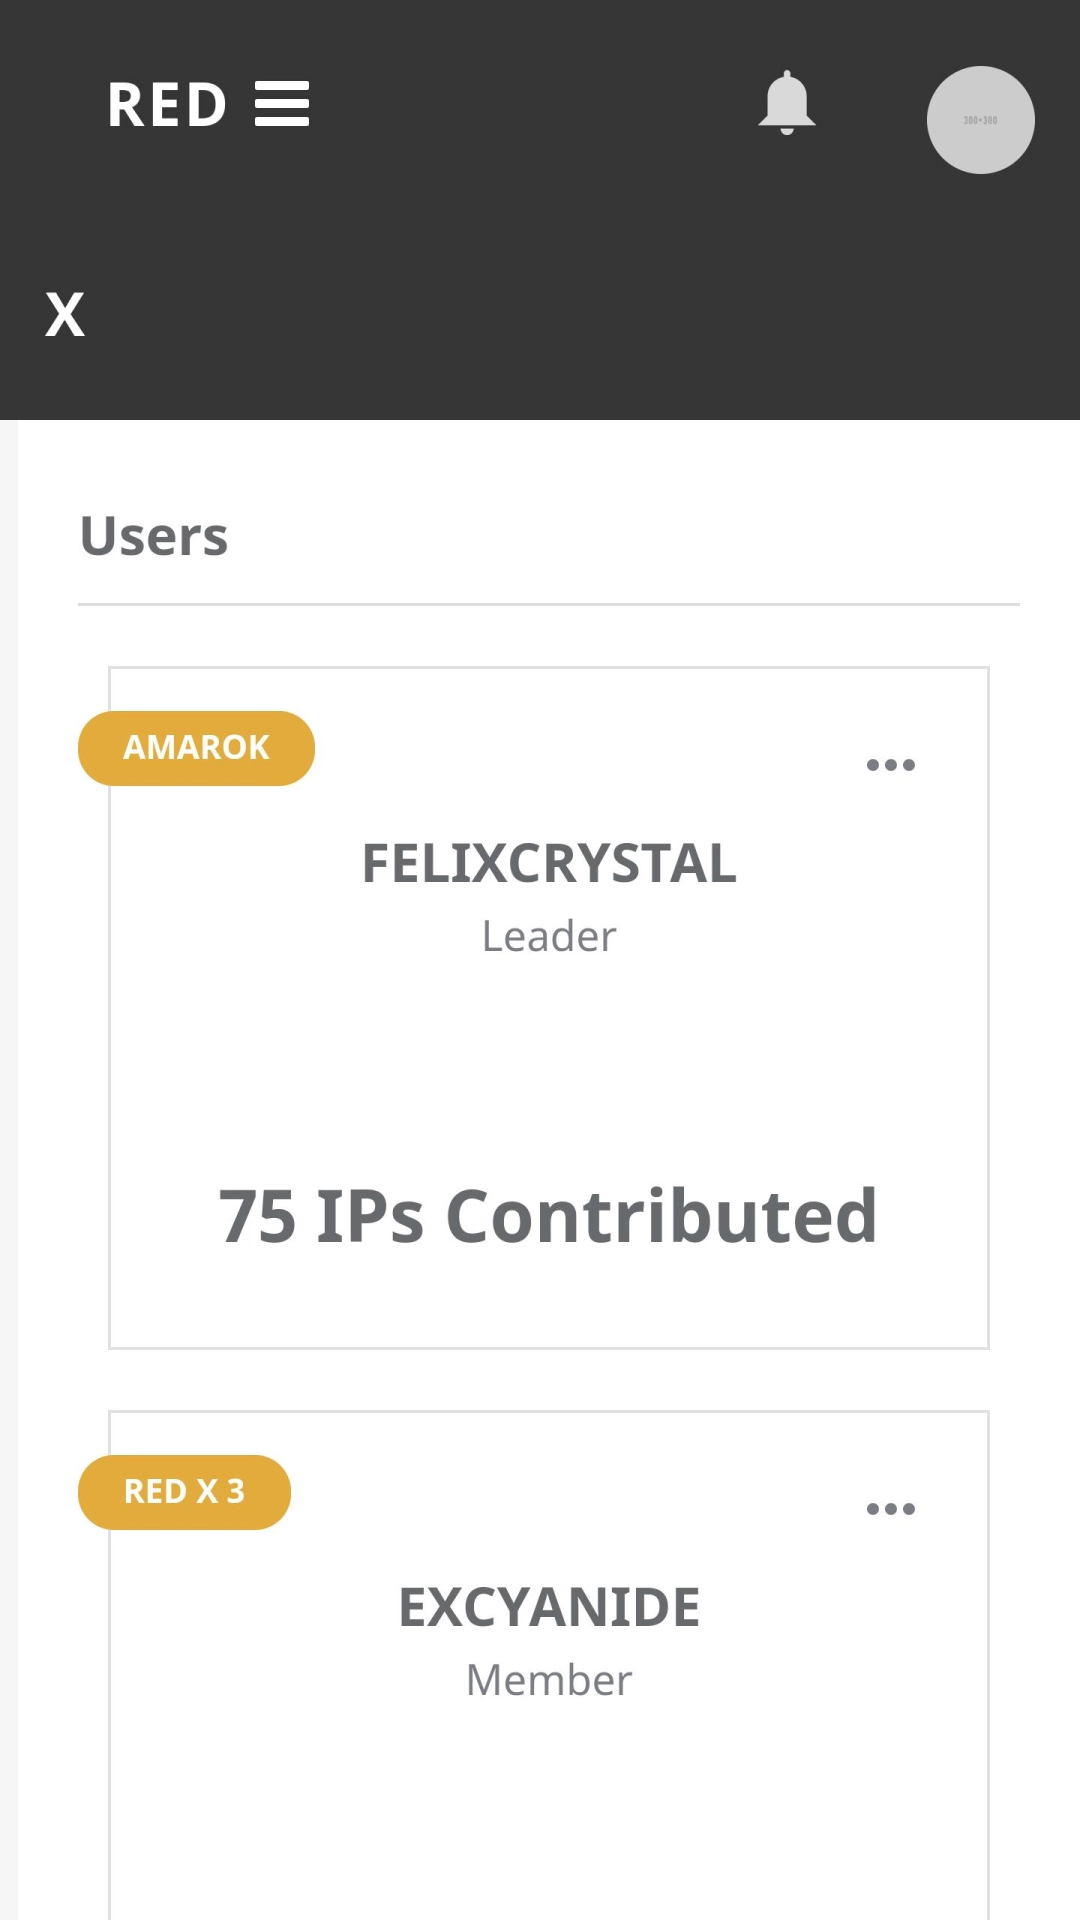Select the RED X 3 badge
1080x1920 pixels.
184,1492
